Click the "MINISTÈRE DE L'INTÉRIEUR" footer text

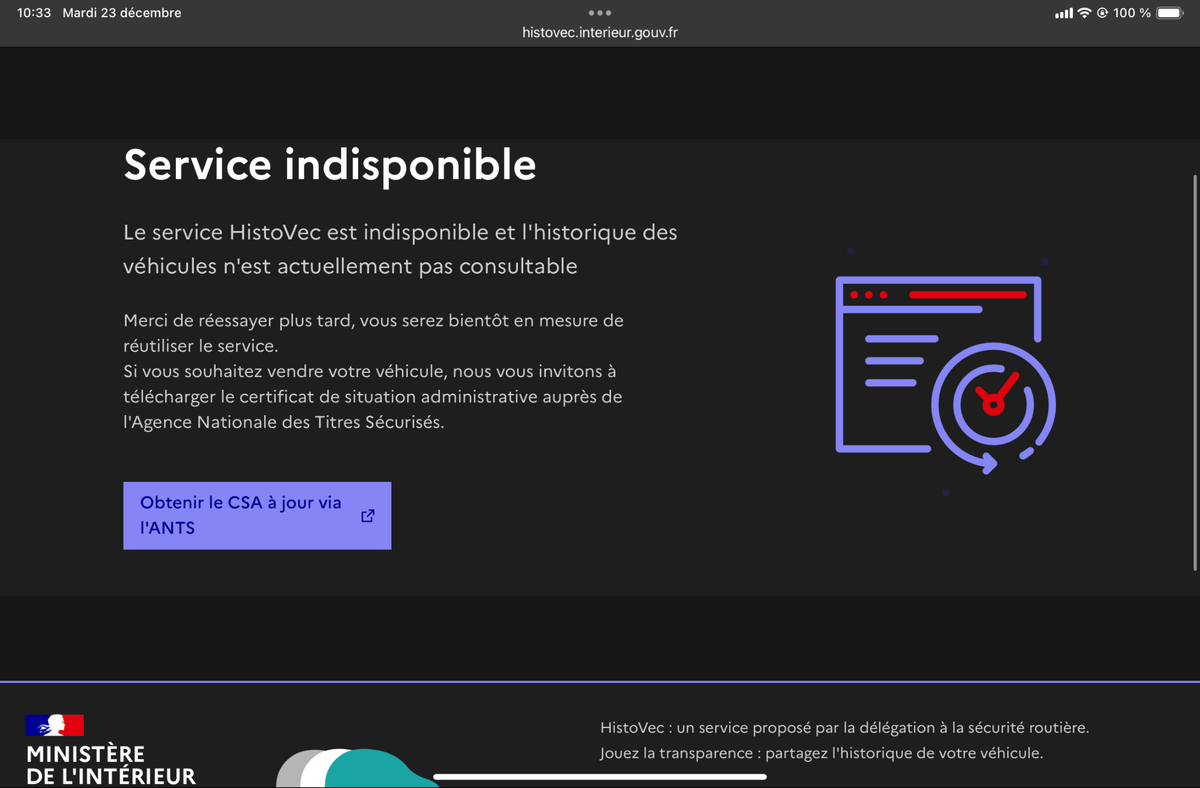(110, 765)
